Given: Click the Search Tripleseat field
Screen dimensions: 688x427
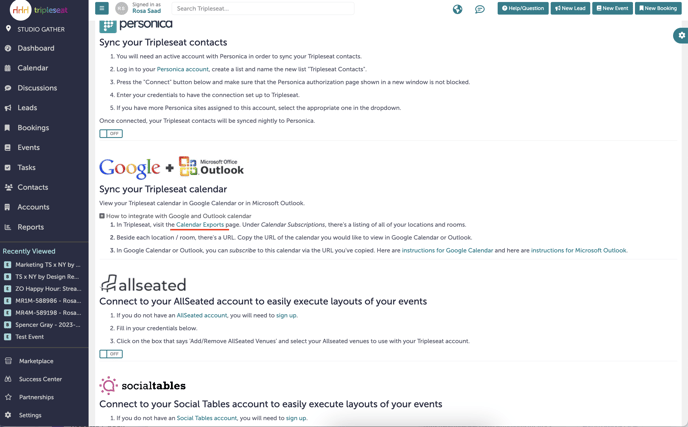Looking at the screenshot, I should pyautogui.click(x=262, y=9).
